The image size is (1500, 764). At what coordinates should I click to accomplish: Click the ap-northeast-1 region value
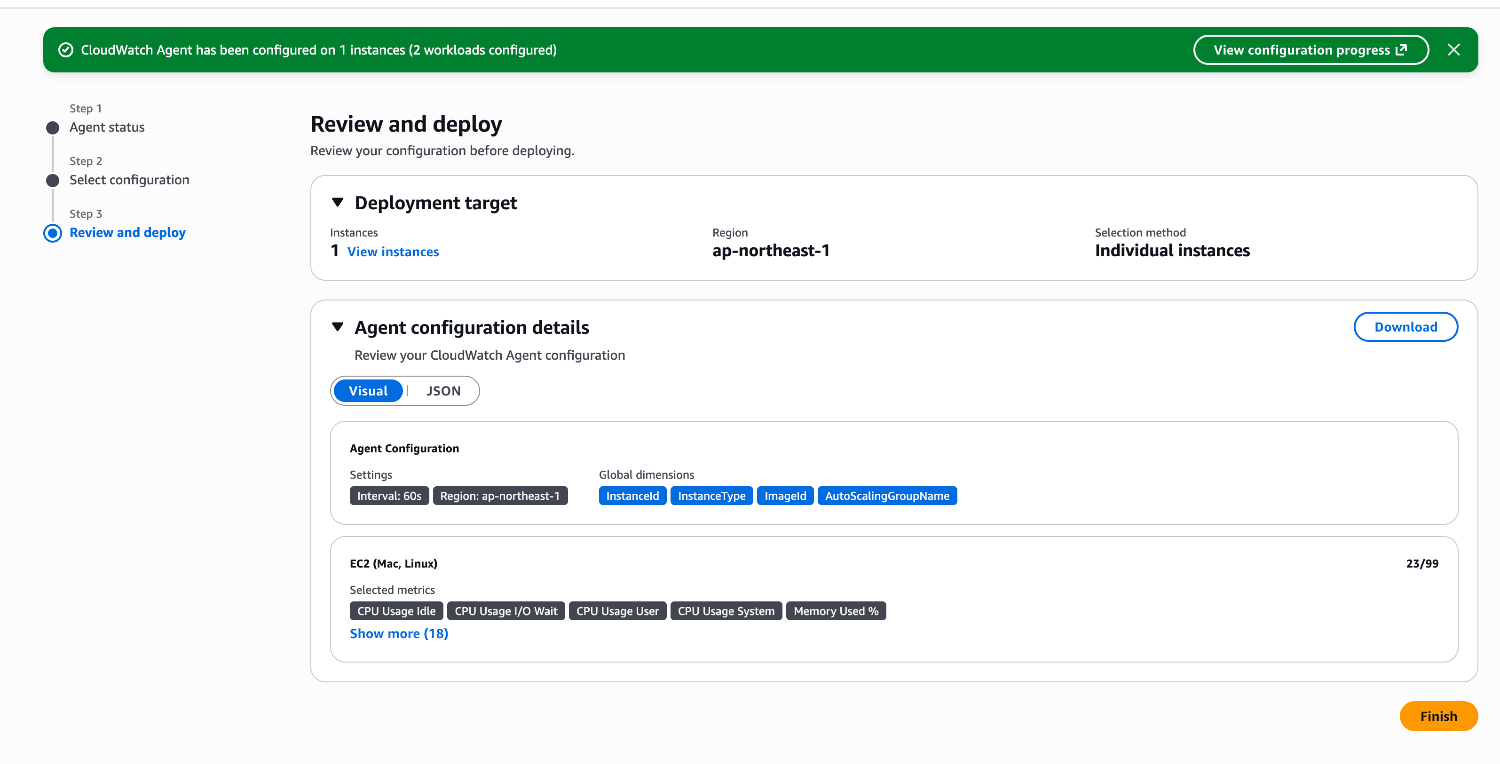771,251
